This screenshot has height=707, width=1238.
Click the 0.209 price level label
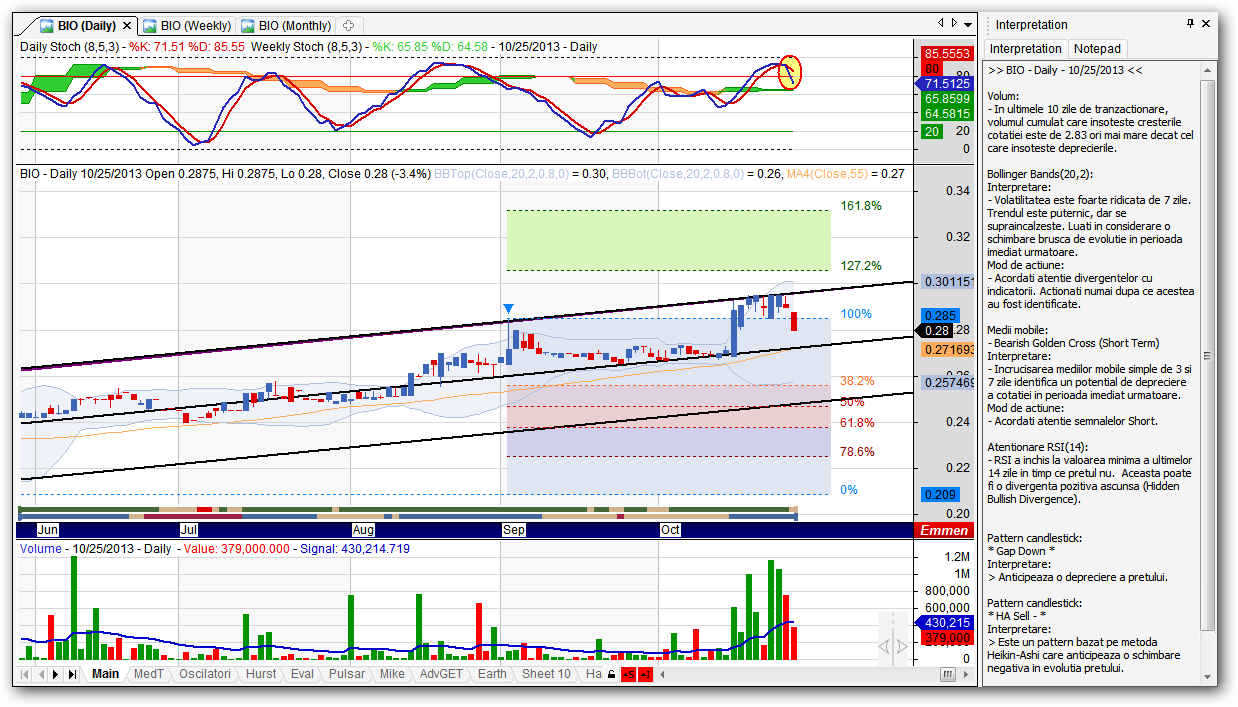(940, 494)
